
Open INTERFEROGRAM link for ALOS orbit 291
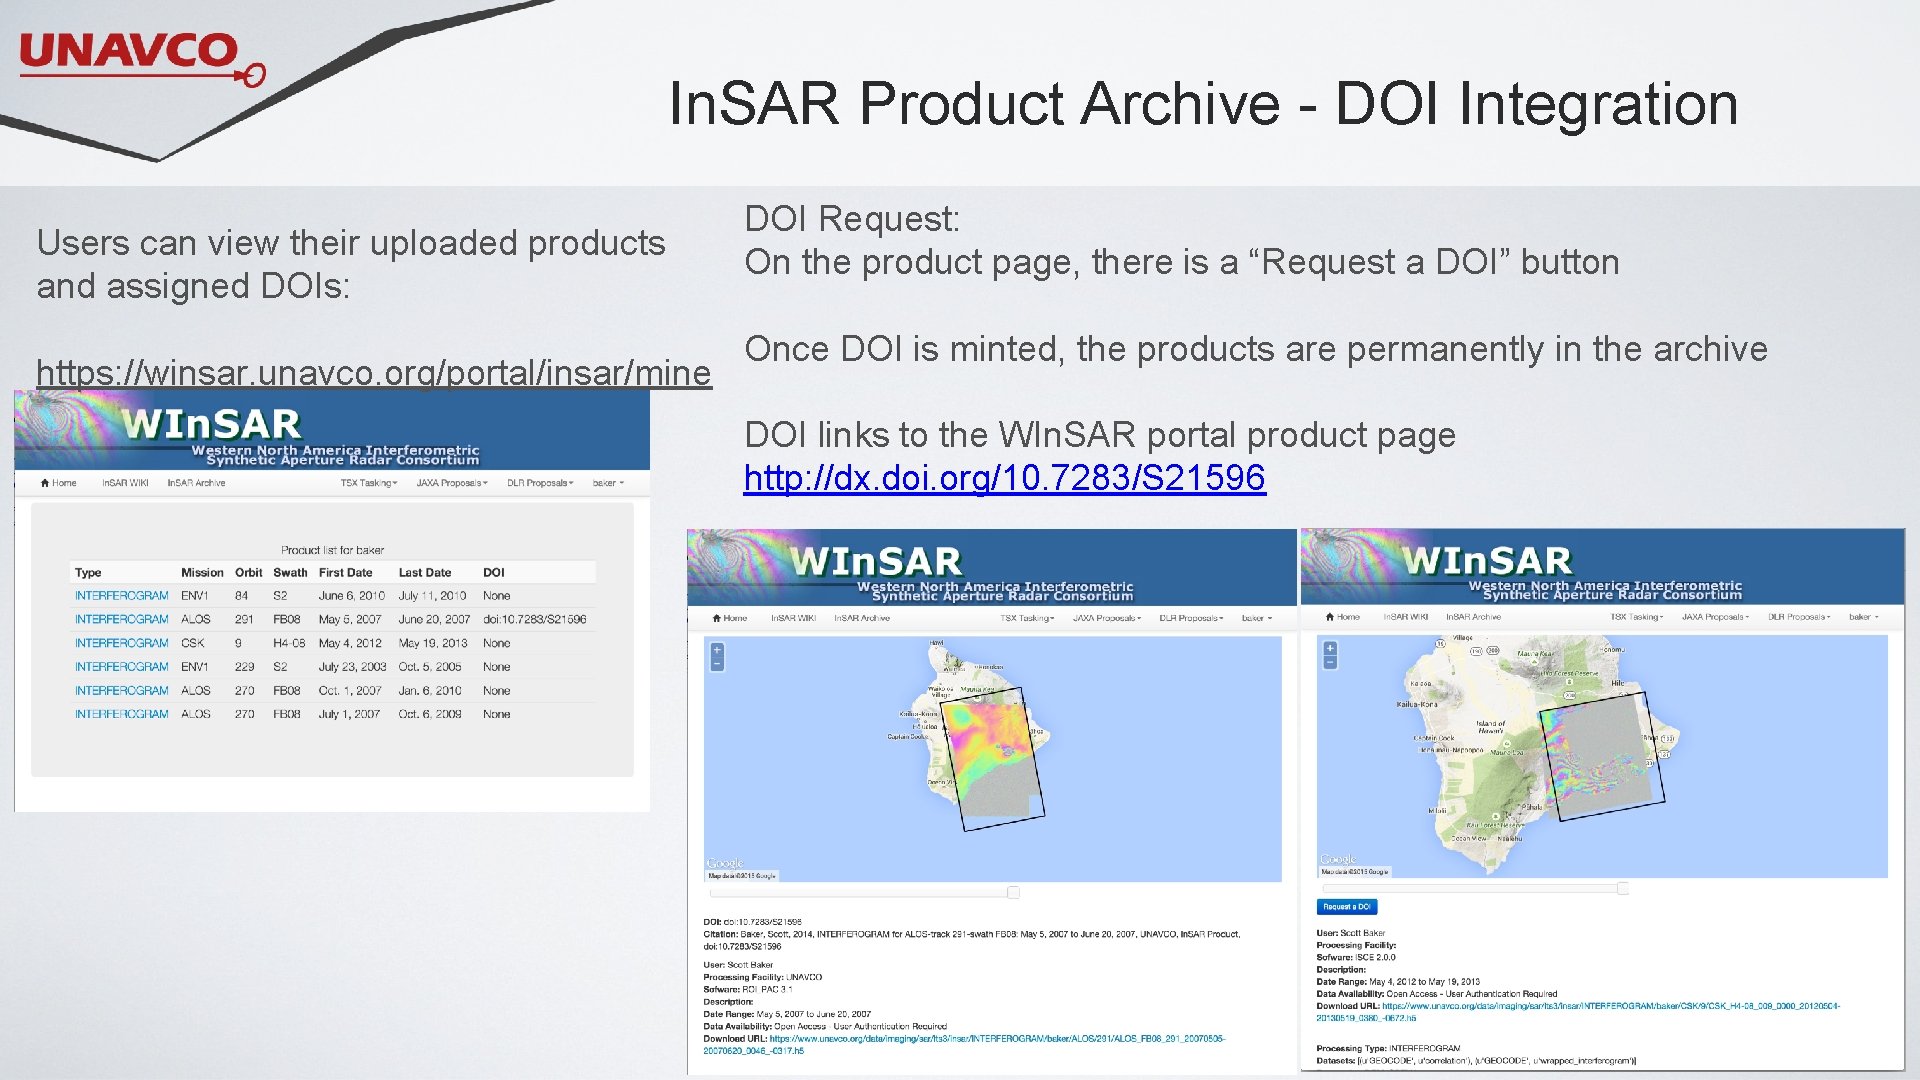click(122, 620)
